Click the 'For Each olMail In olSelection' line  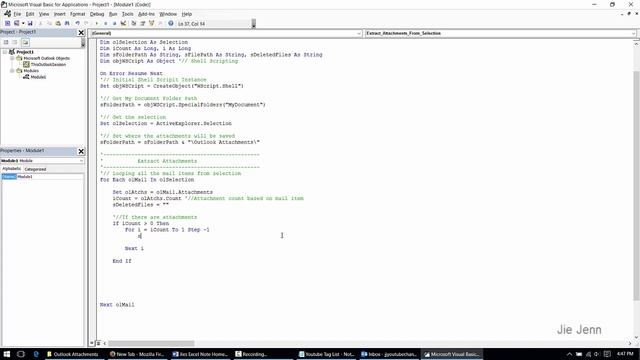[147, 180]
